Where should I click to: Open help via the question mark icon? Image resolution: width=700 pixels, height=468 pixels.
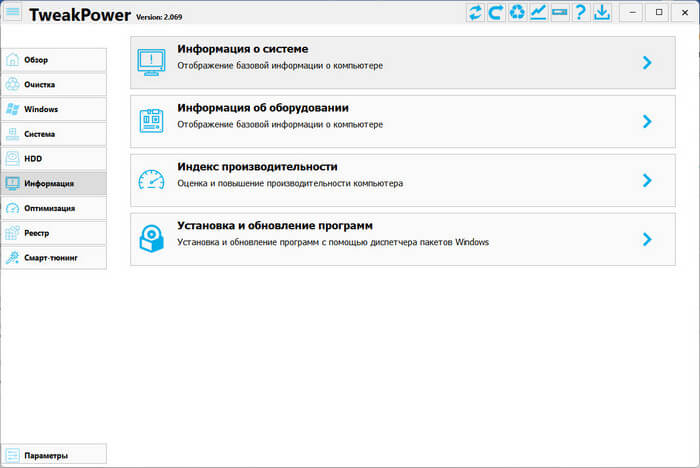pos(581,13)
